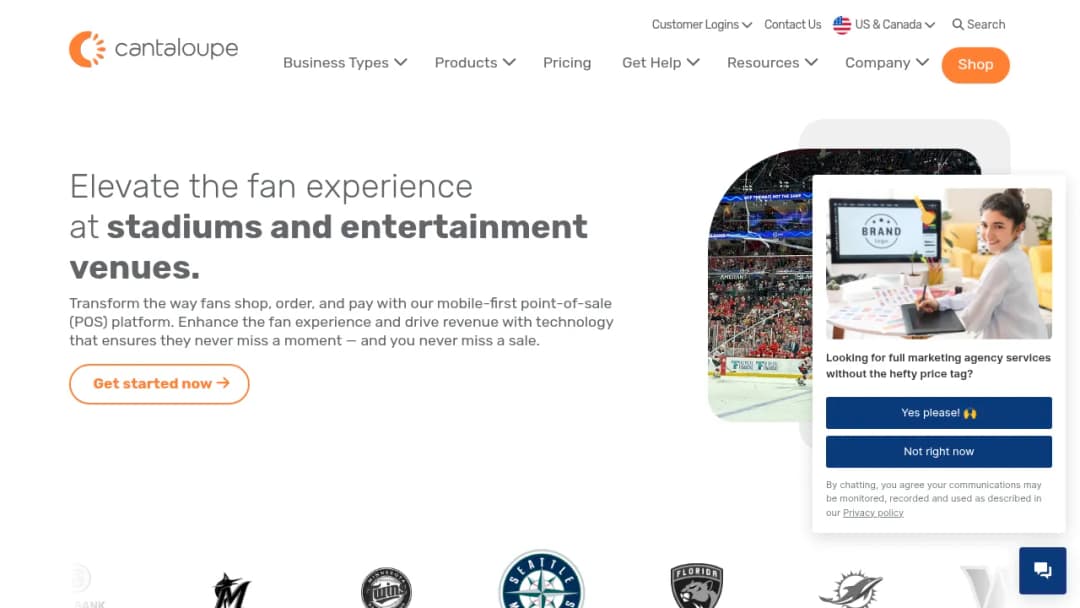Click the Florida Panthers logo

[x=696, y=585]
